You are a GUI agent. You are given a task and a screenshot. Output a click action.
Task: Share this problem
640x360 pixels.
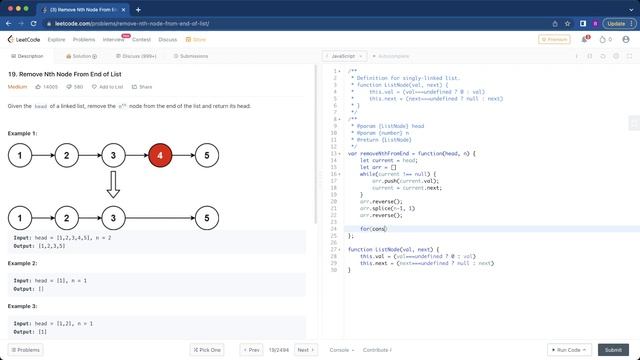pos(142,87)
